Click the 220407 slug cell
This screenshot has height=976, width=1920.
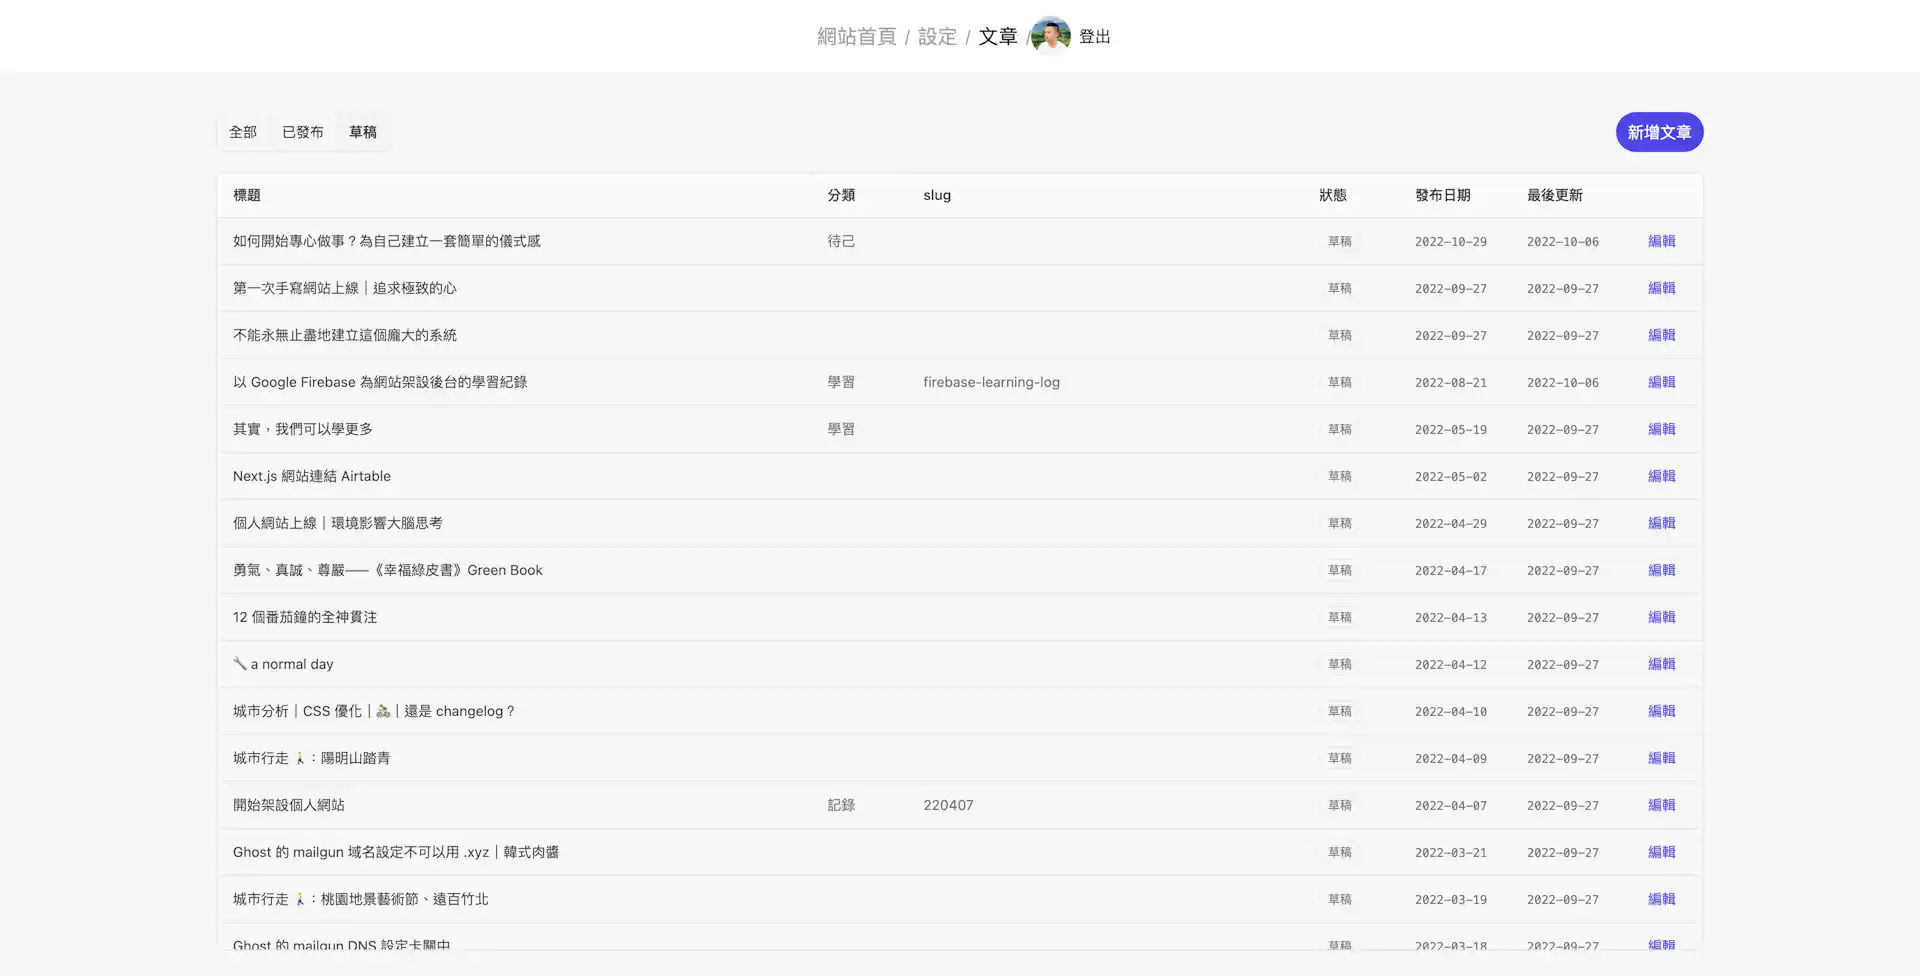tap(948, 805)
